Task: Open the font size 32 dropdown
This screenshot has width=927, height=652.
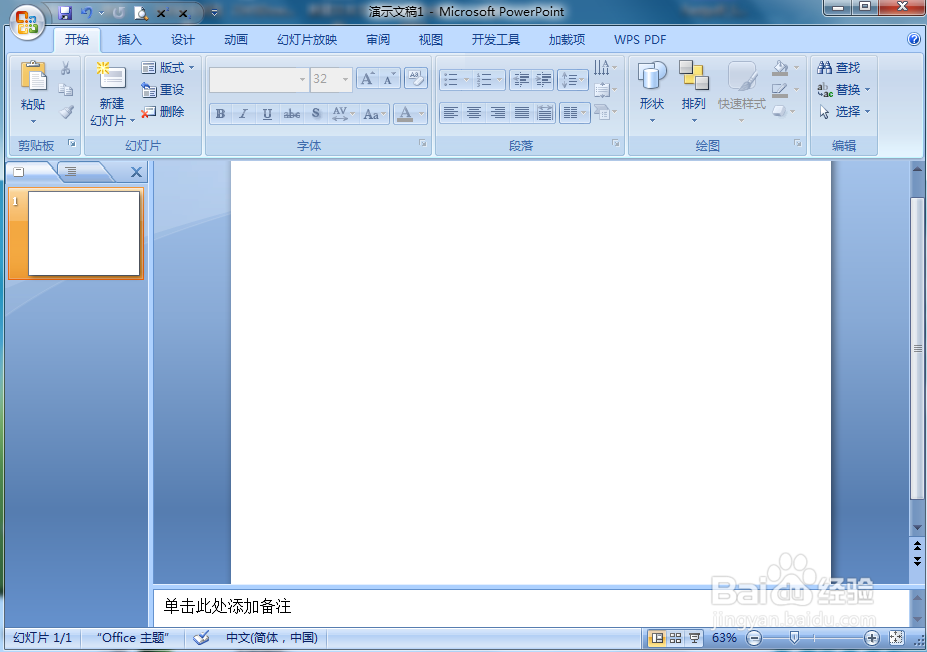Action: 345,79
